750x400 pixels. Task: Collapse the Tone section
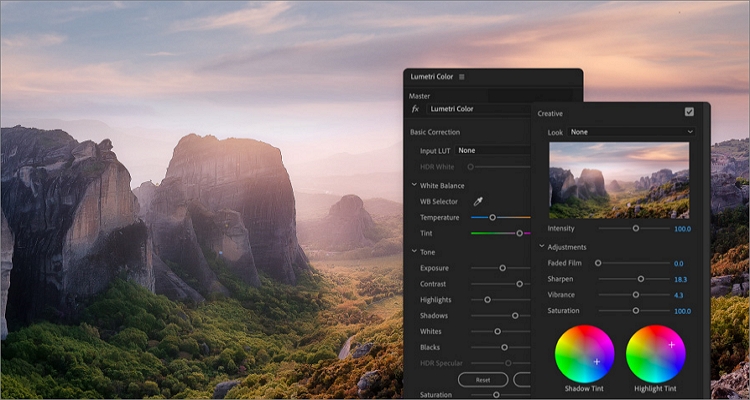pos(414,252)
